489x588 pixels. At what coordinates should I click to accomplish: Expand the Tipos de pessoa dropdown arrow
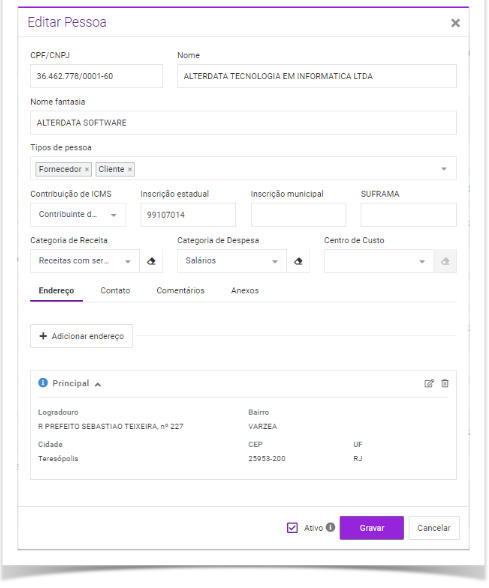[x=444, y=169]
